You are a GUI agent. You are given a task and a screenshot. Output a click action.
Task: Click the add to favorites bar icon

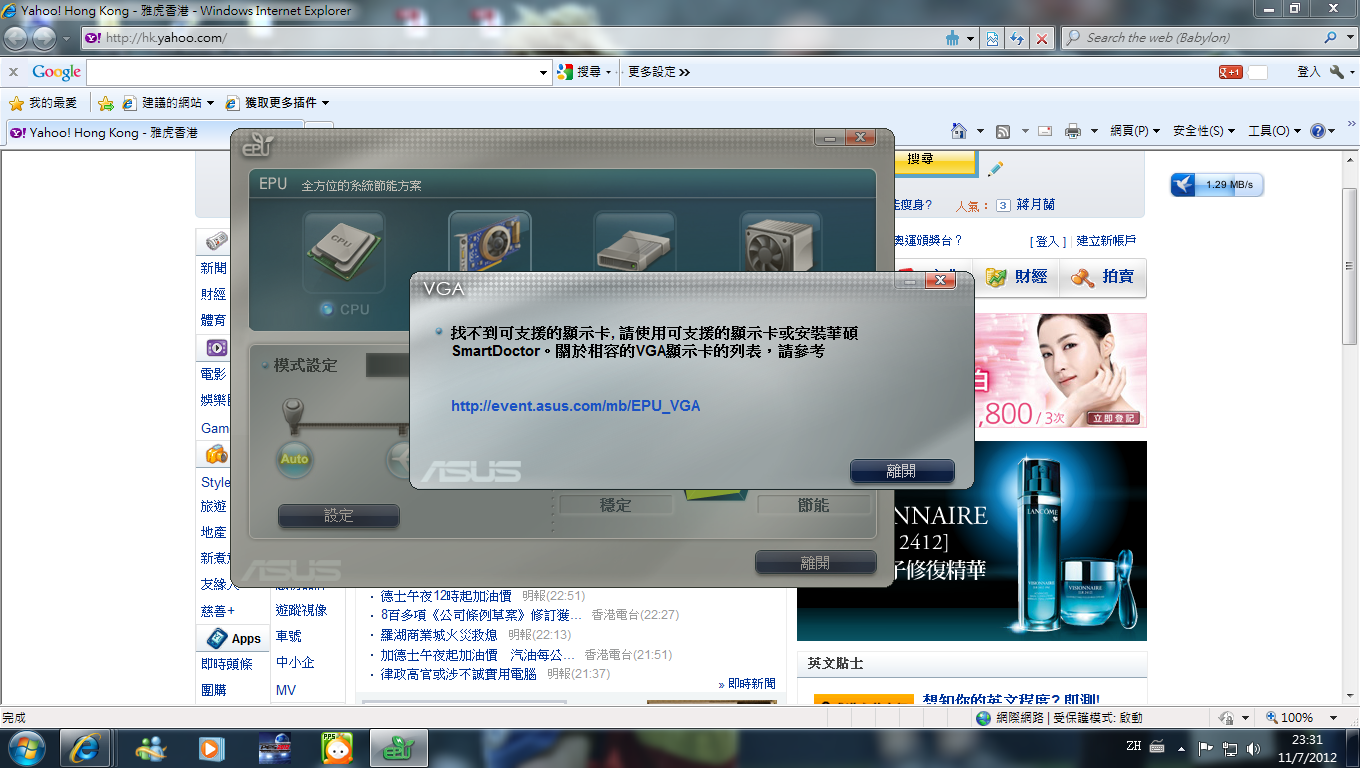pyautogui.click(x=106, y=103)
